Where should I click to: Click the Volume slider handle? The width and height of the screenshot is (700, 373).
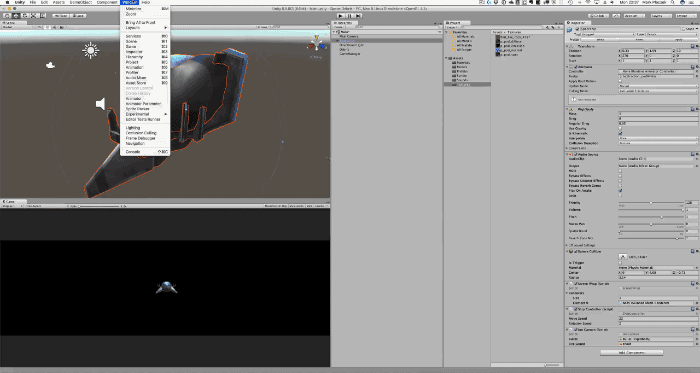pos(682,210)
